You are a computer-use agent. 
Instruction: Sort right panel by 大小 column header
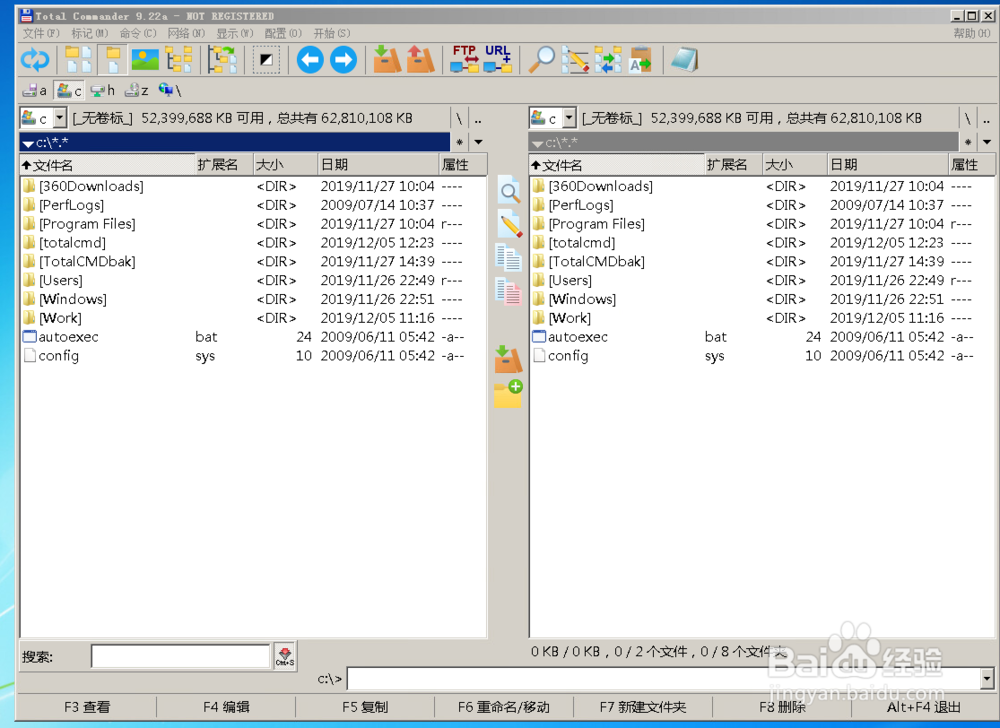795,165
